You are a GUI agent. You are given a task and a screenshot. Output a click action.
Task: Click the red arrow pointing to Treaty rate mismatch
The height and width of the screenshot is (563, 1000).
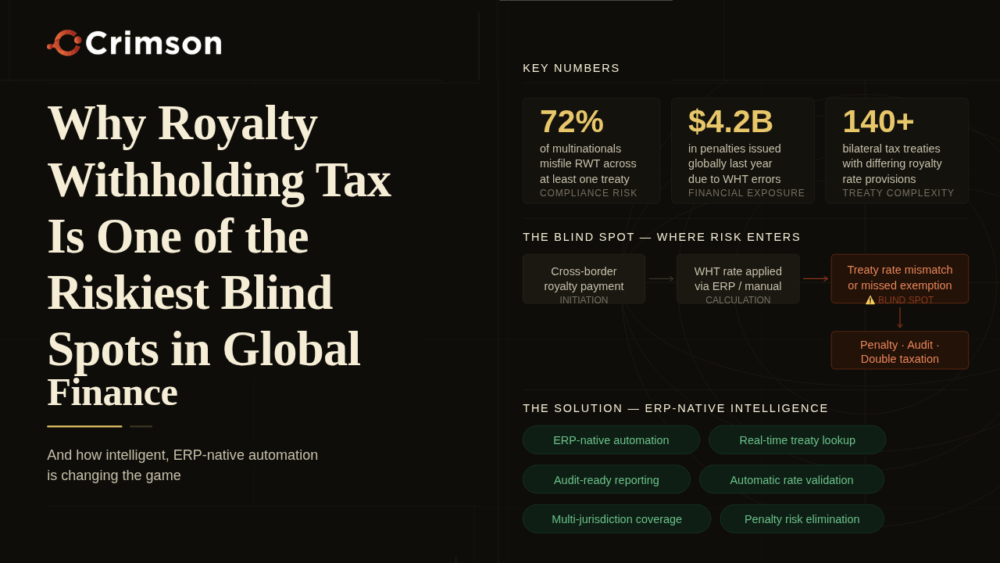815,279
